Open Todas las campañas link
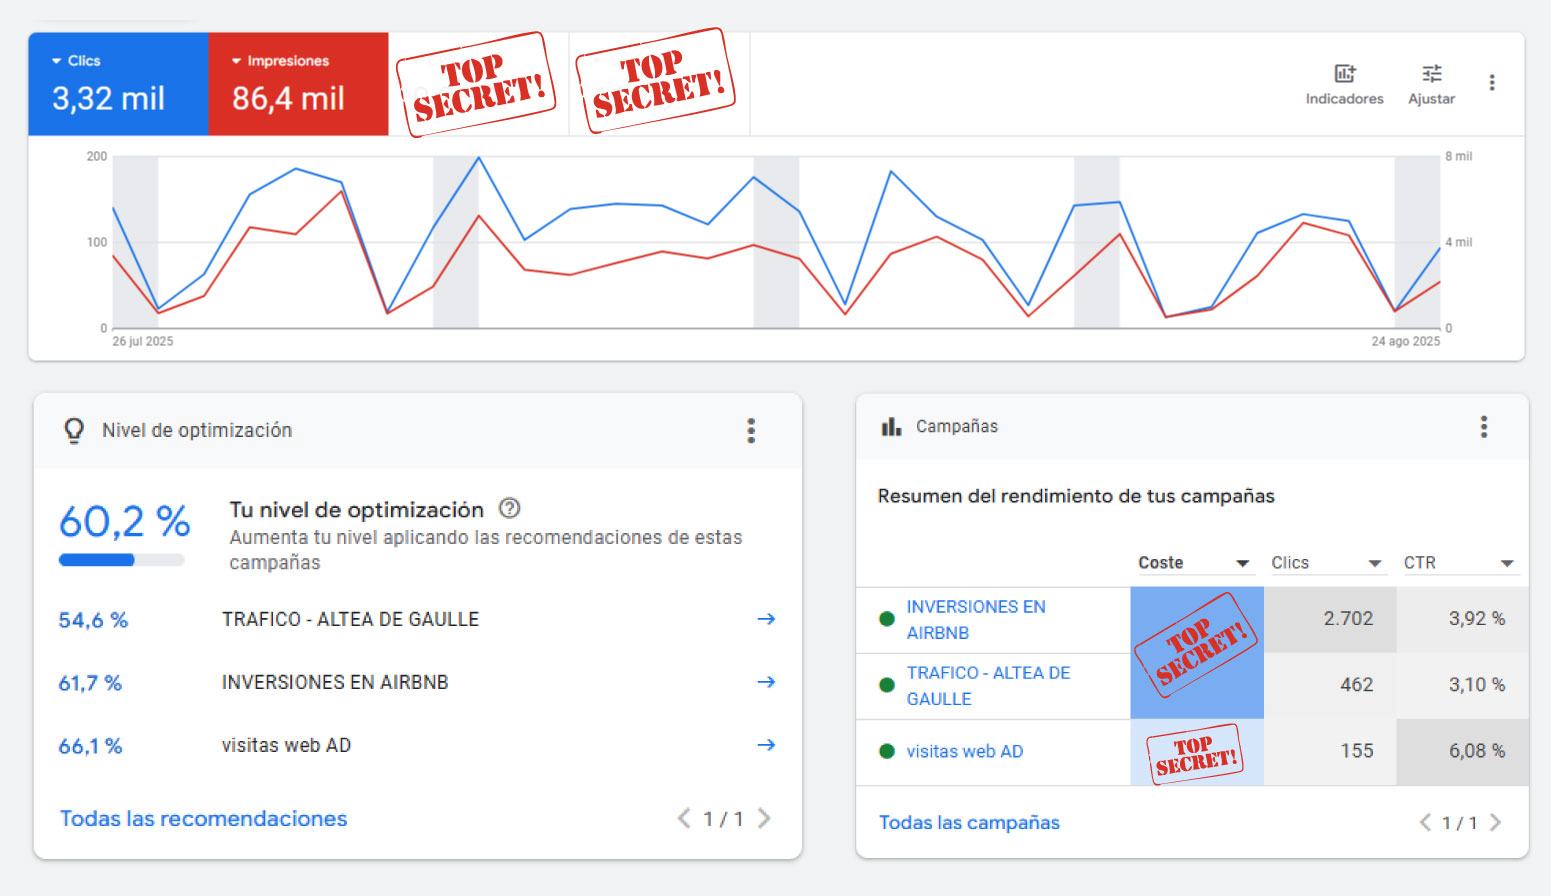Screen dimensions: 1551x896 (968, 823)
